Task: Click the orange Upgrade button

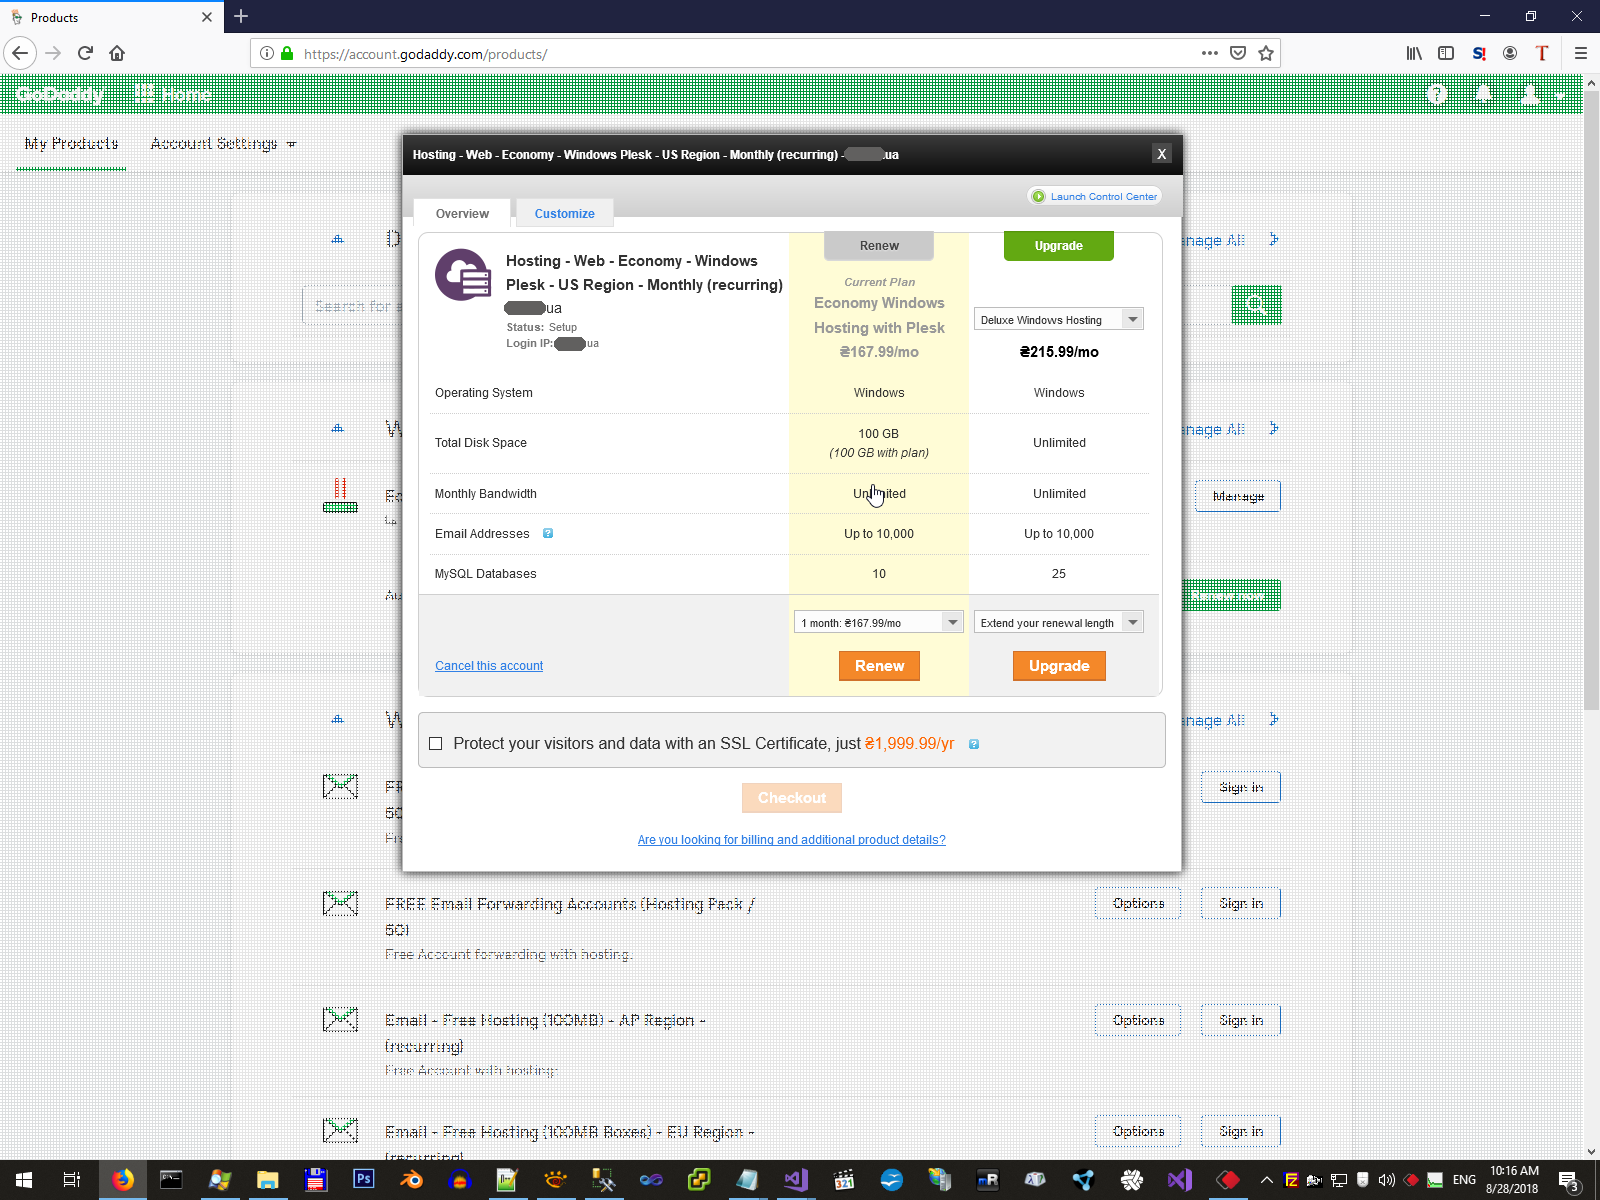Action: pos(1059,666)
